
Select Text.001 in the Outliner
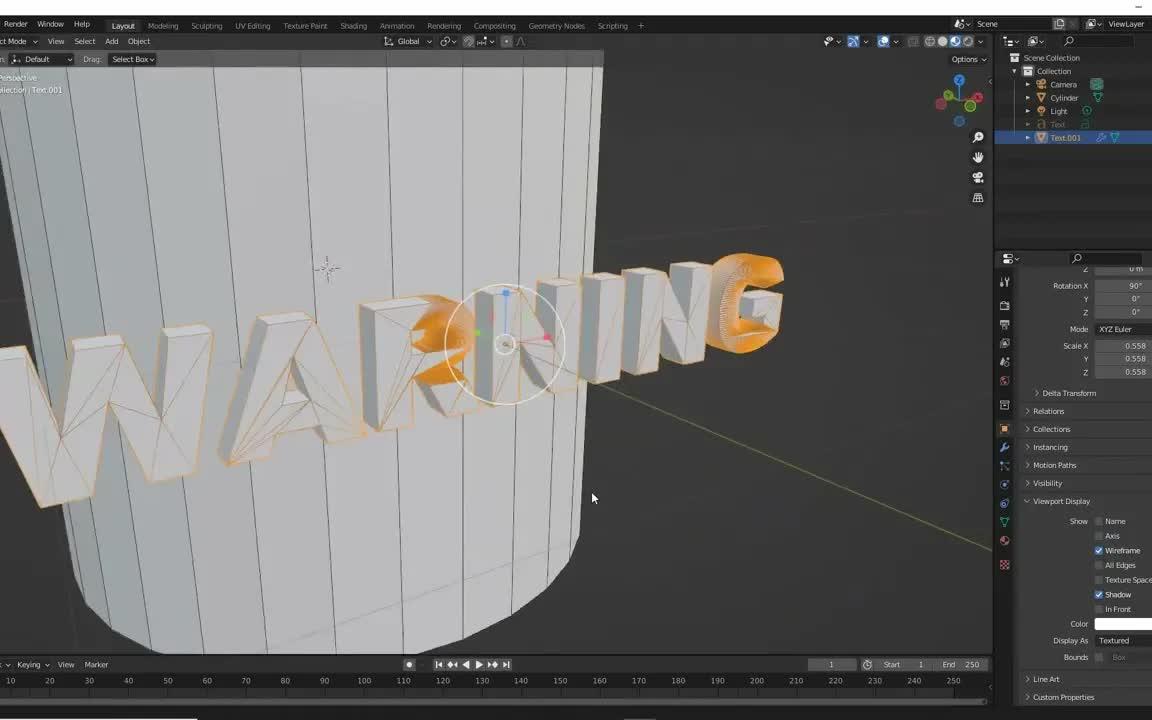[1065, 137]
